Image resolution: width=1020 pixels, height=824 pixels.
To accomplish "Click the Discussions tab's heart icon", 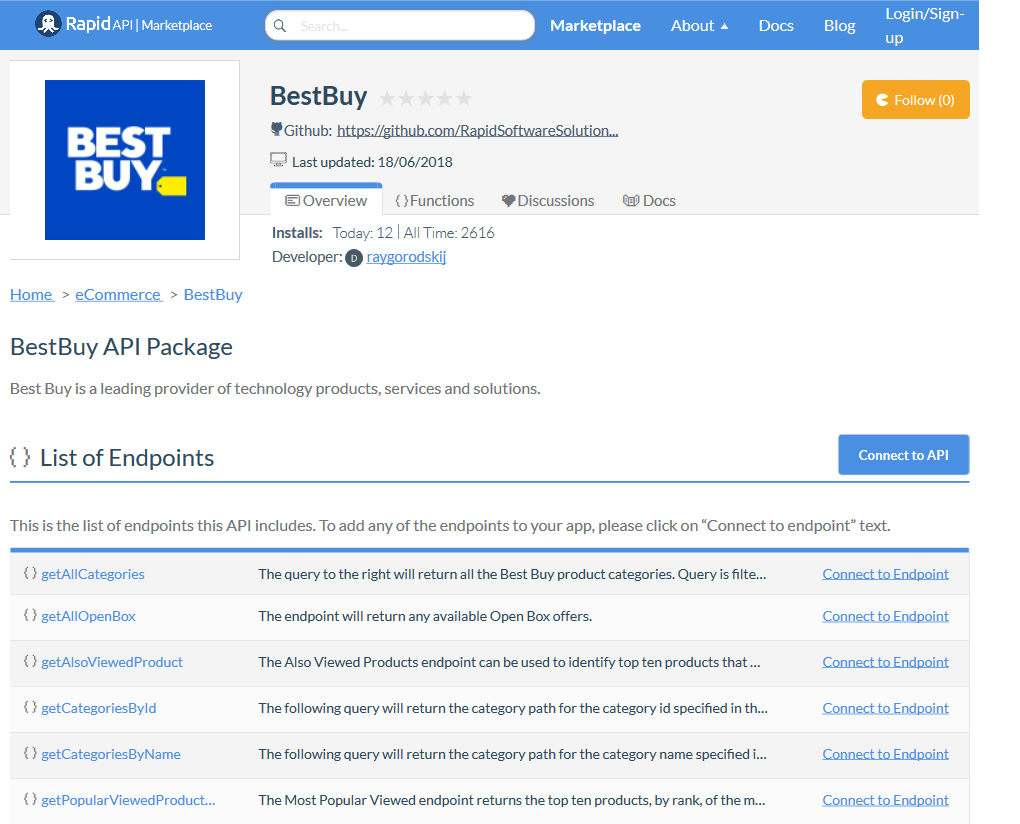I will 509,200.
